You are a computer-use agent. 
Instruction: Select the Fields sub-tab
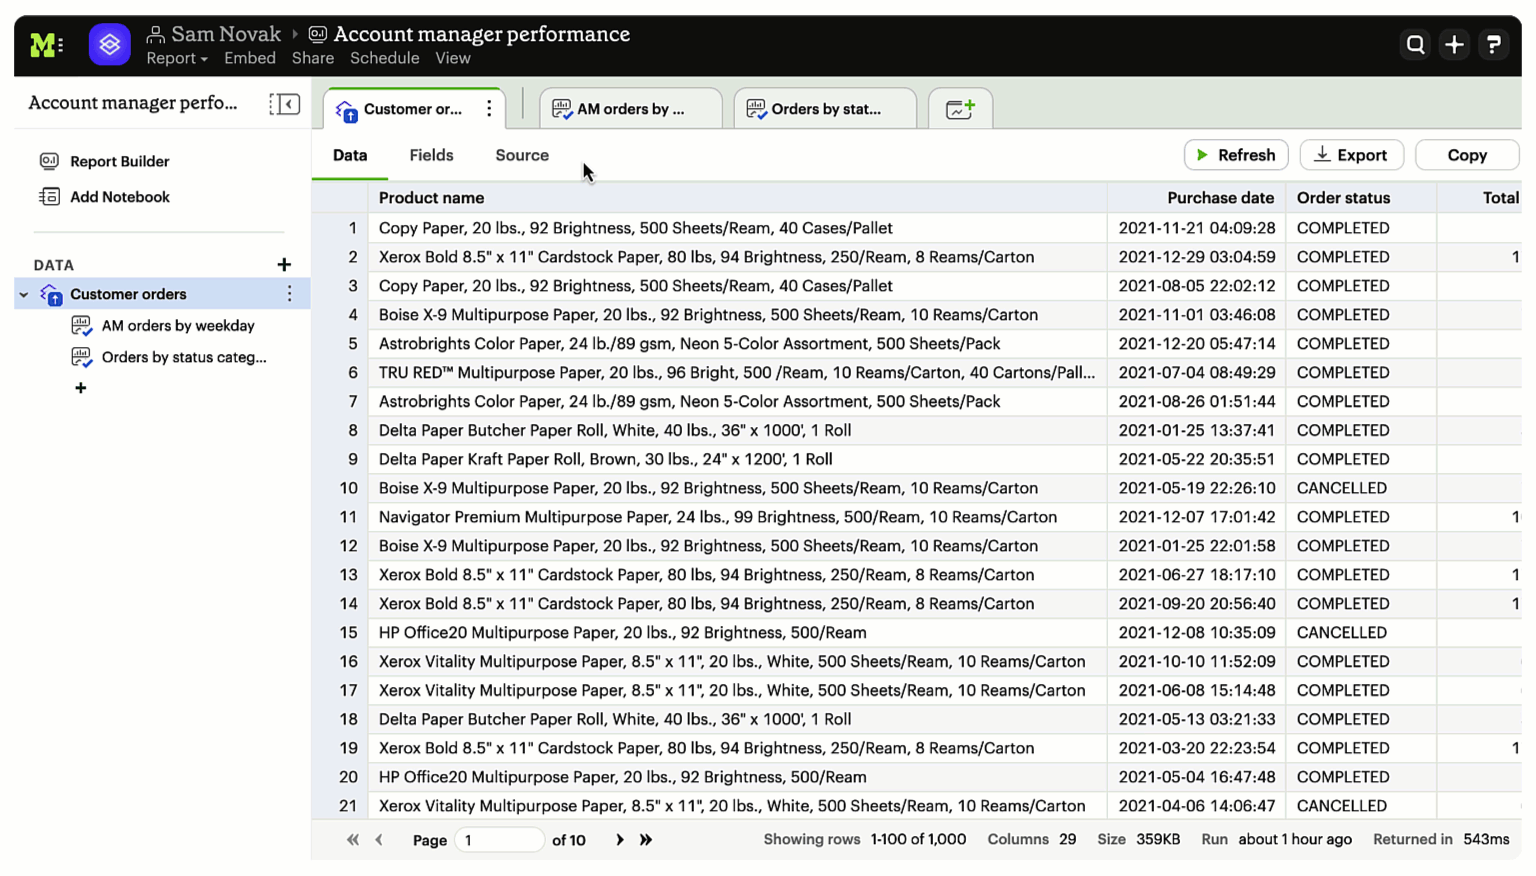pyautogui.click(x=432, y=156)
